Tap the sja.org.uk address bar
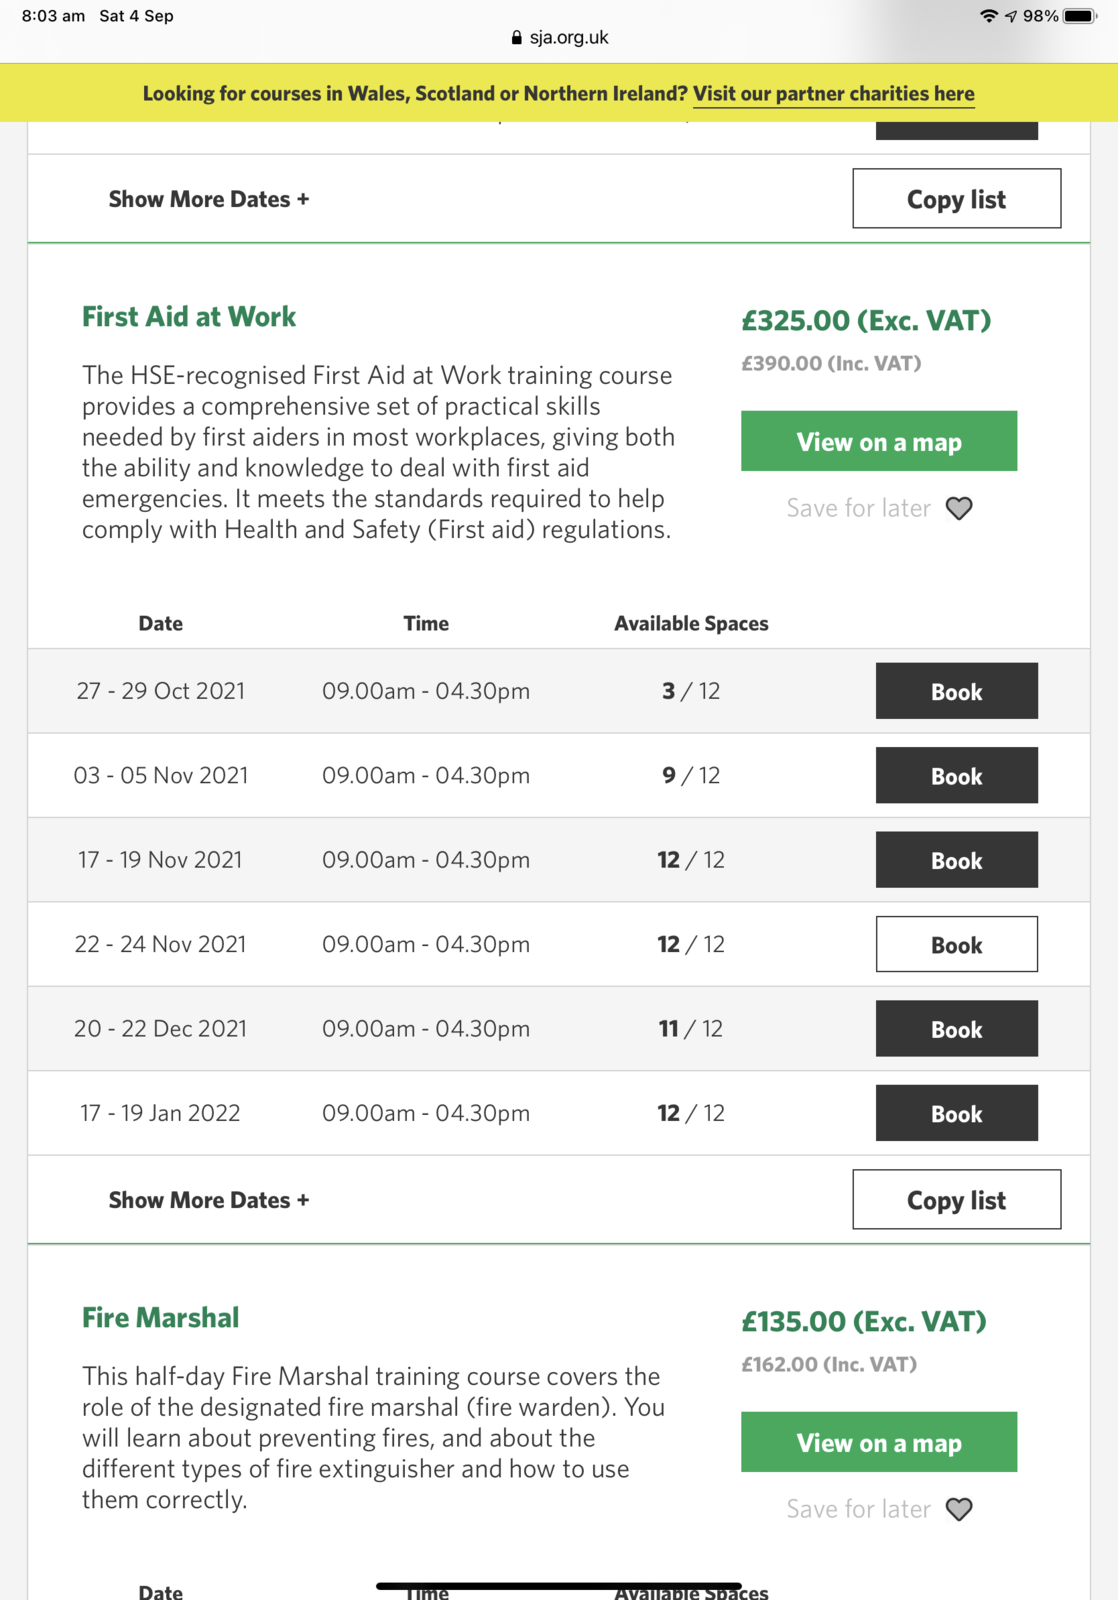The width and height of the screenshot is (1118, 1600). click(568, 38)
